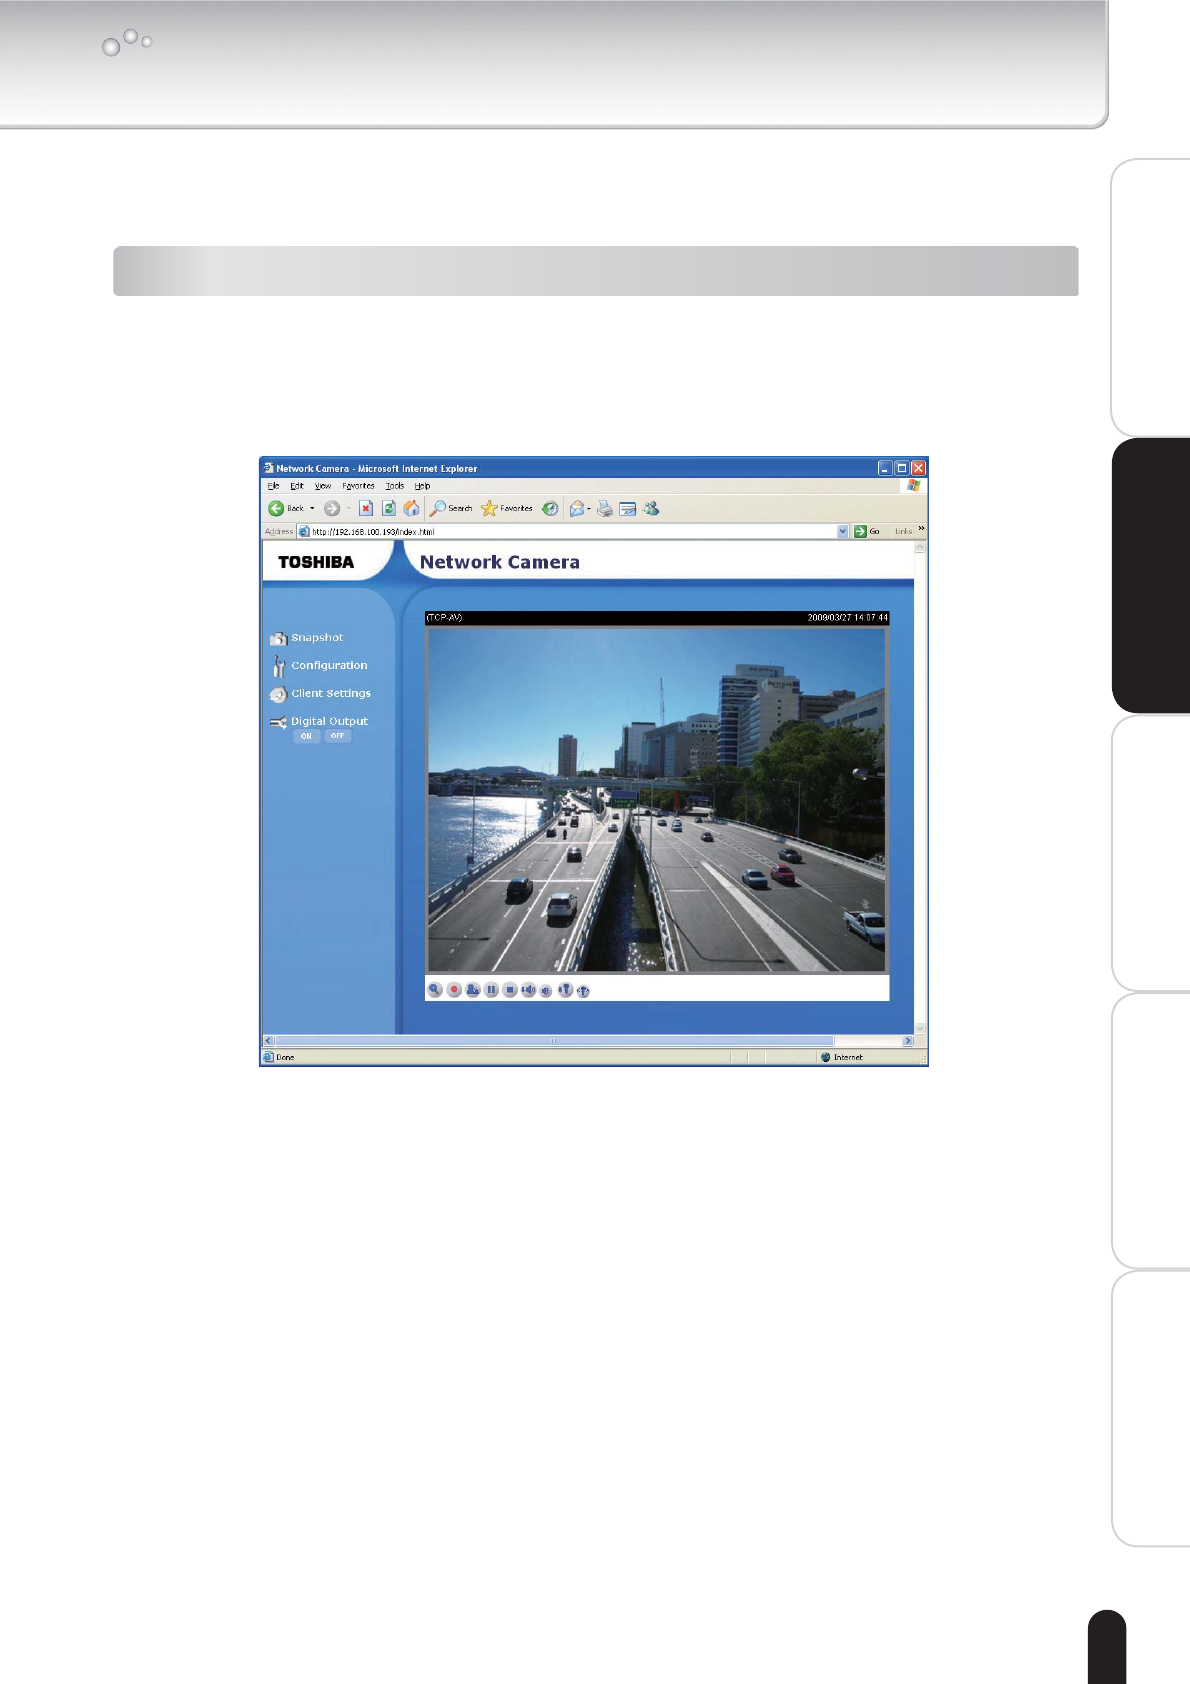Click the live video view
The image size is (1190, 1684).
click(657, 799)
